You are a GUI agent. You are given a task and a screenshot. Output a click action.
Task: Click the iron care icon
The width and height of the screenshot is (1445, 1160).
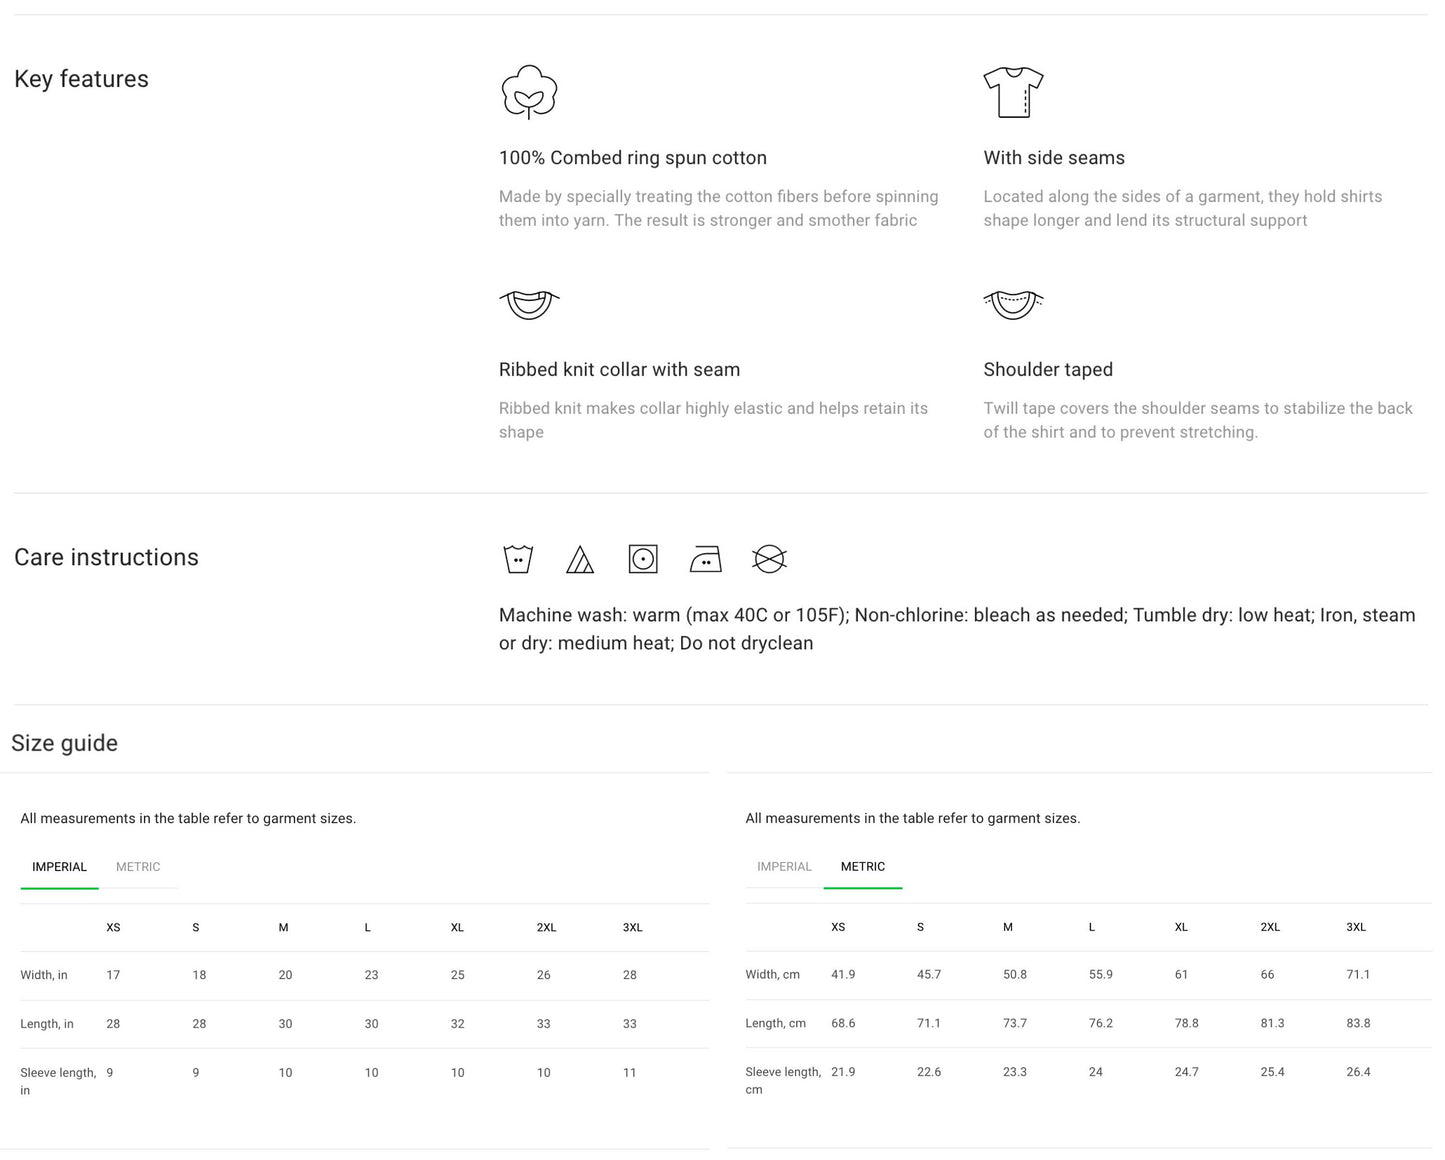point(706,559)
